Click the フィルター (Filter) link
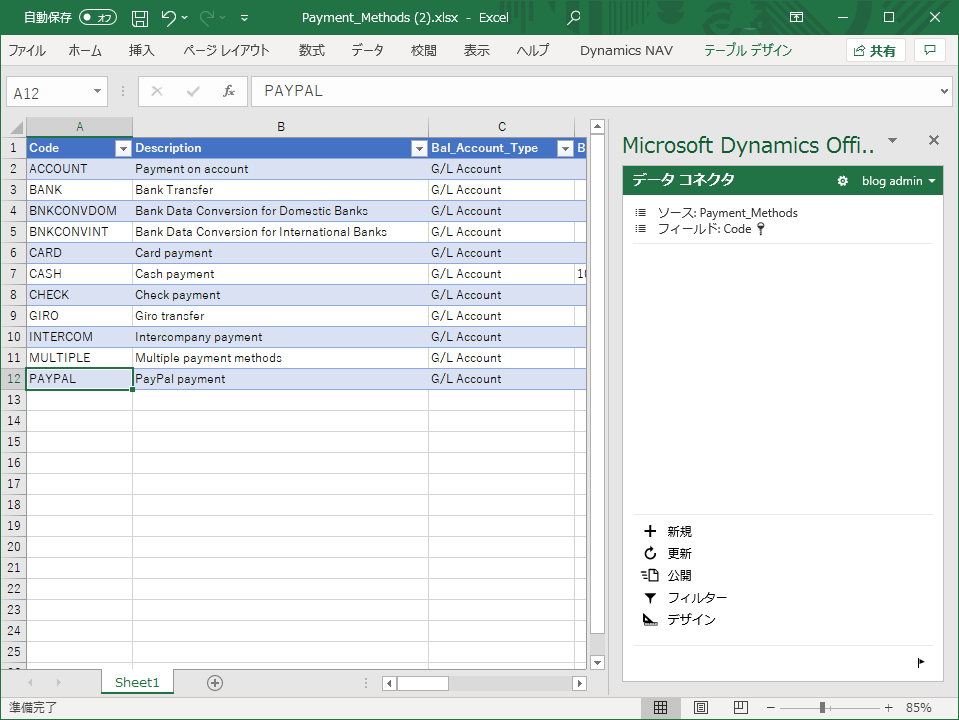959x720 pixels. [697, 598]
